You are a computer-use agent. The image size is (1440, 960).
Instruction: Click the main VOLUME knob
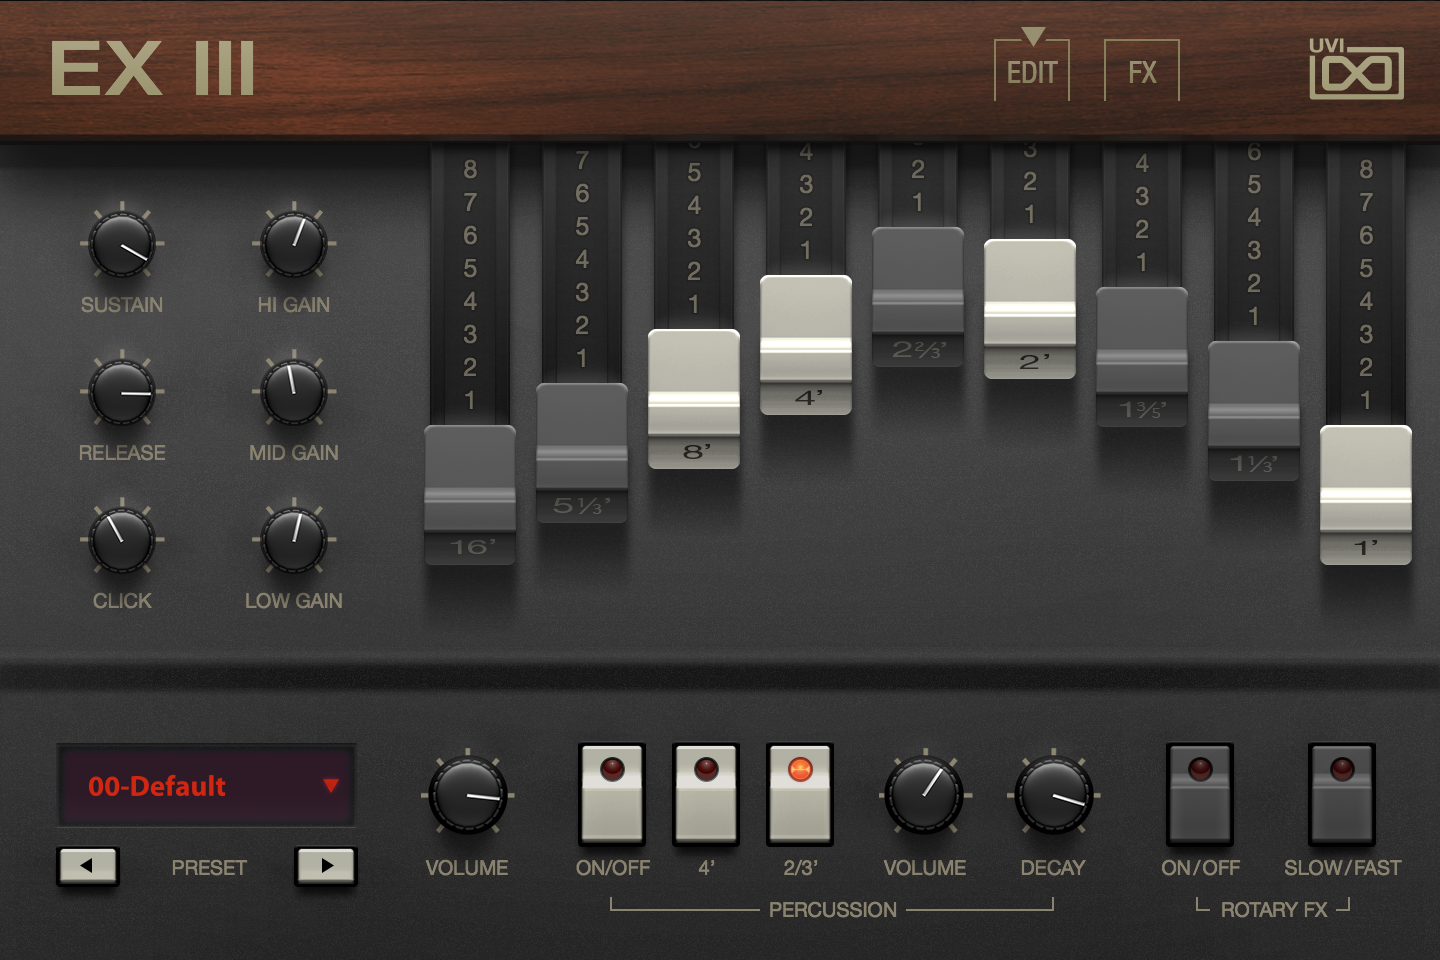(467, 795)
